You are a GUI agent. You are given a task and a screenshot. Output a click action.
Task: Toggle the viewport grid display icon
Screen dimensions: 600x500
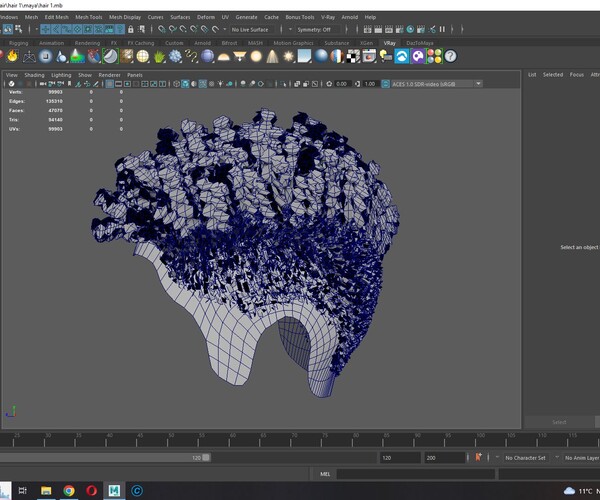click(109, 84)
